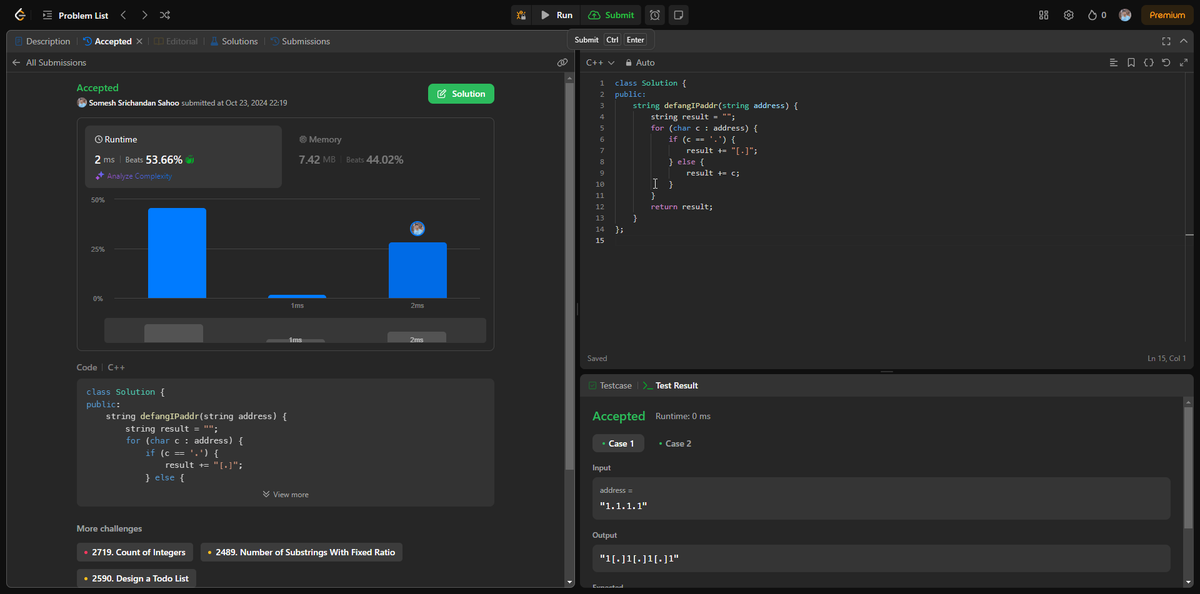Expand submitted code with View more
The image size is (1200, 594).
click(x=285, y=494)
